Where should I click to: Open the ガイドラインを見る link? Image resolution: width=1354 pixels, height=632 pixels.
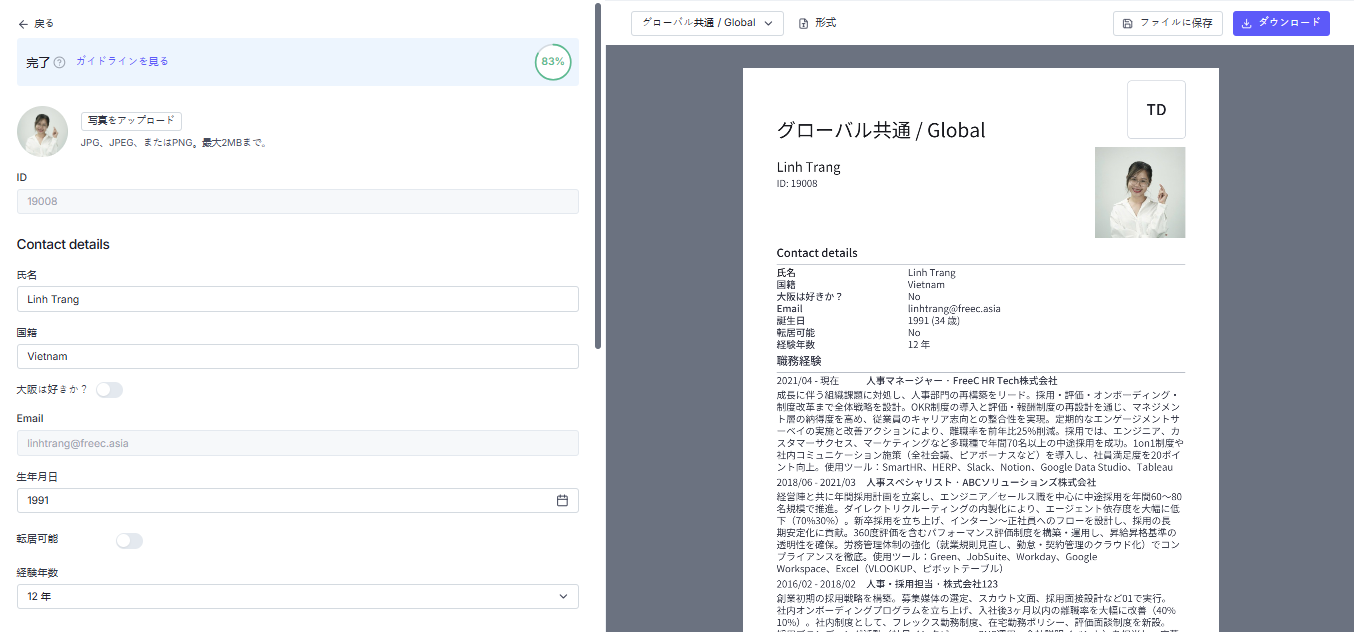(122, 61)
